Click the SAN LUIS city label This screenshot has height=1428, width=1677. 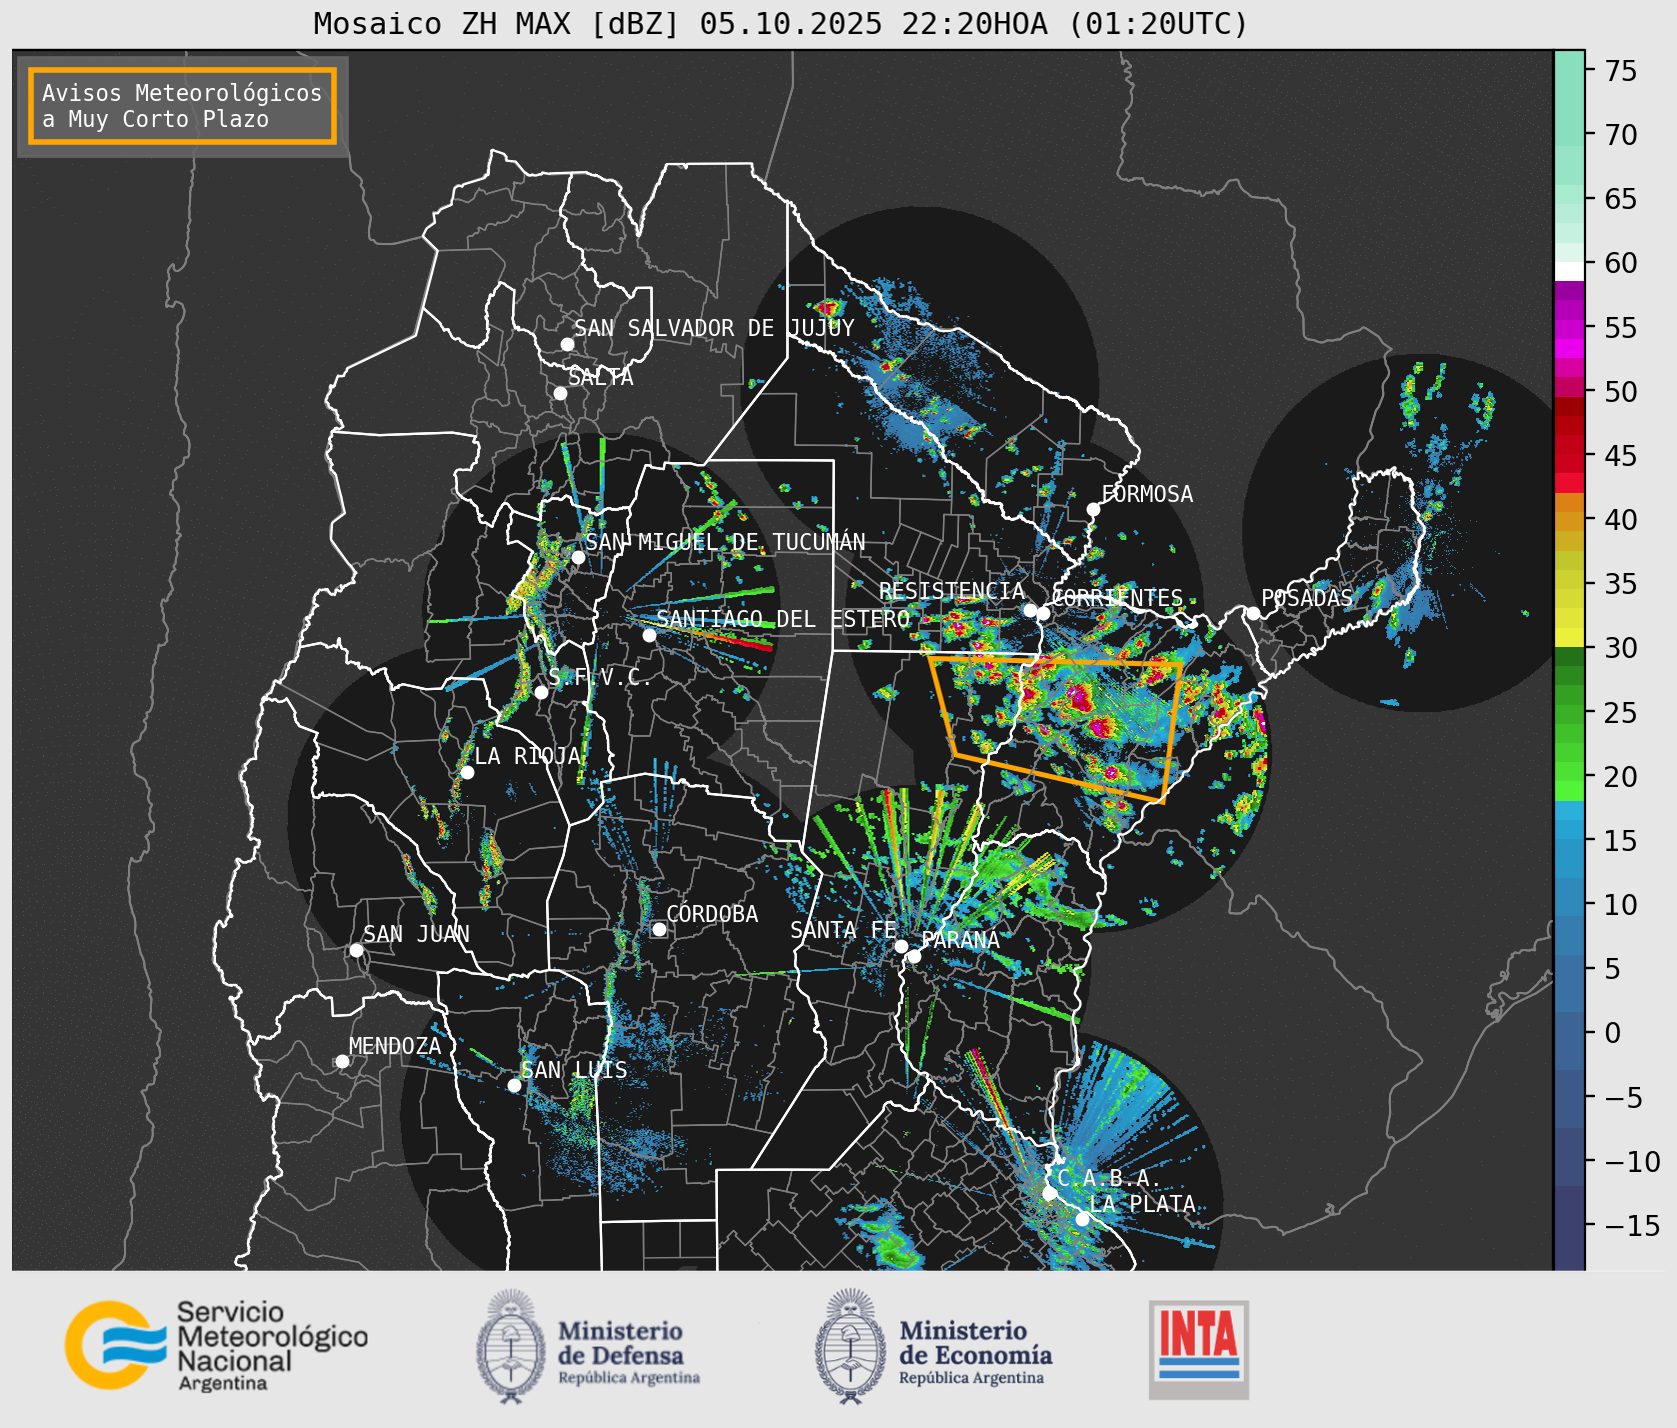click(575, 1070)
